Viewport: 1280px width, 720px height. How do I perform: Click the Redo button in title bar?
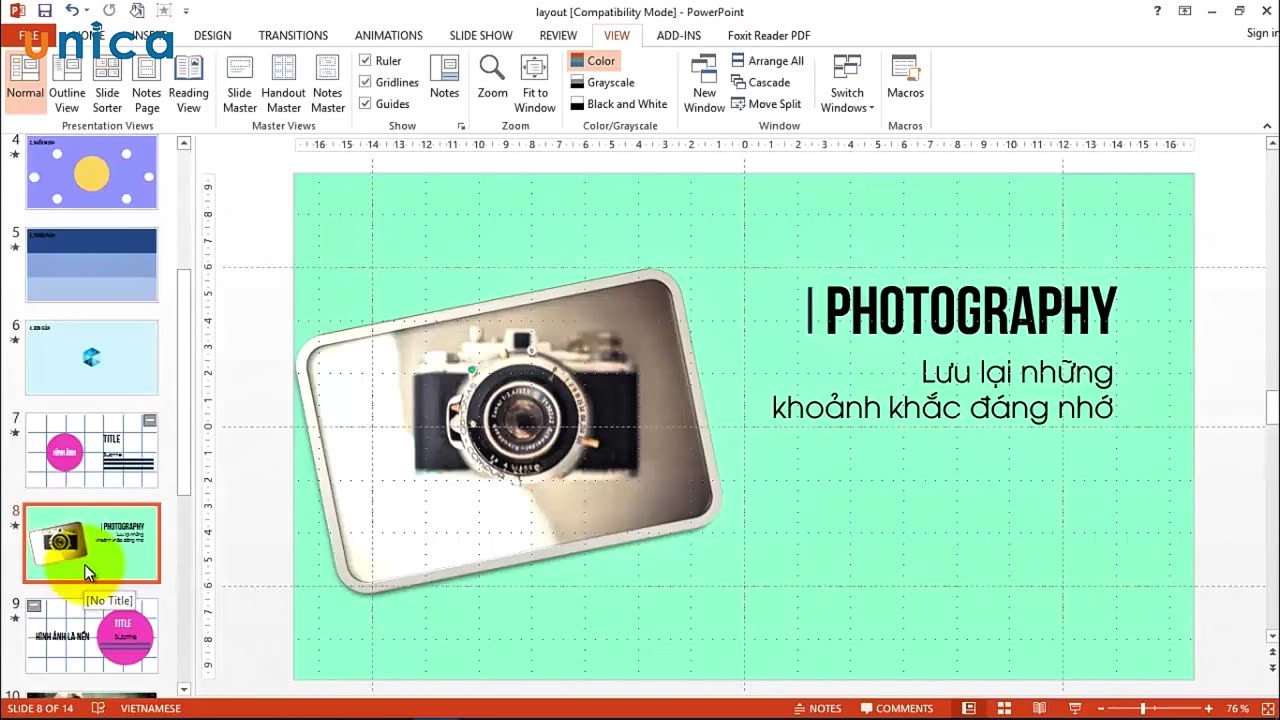[109, 11]
